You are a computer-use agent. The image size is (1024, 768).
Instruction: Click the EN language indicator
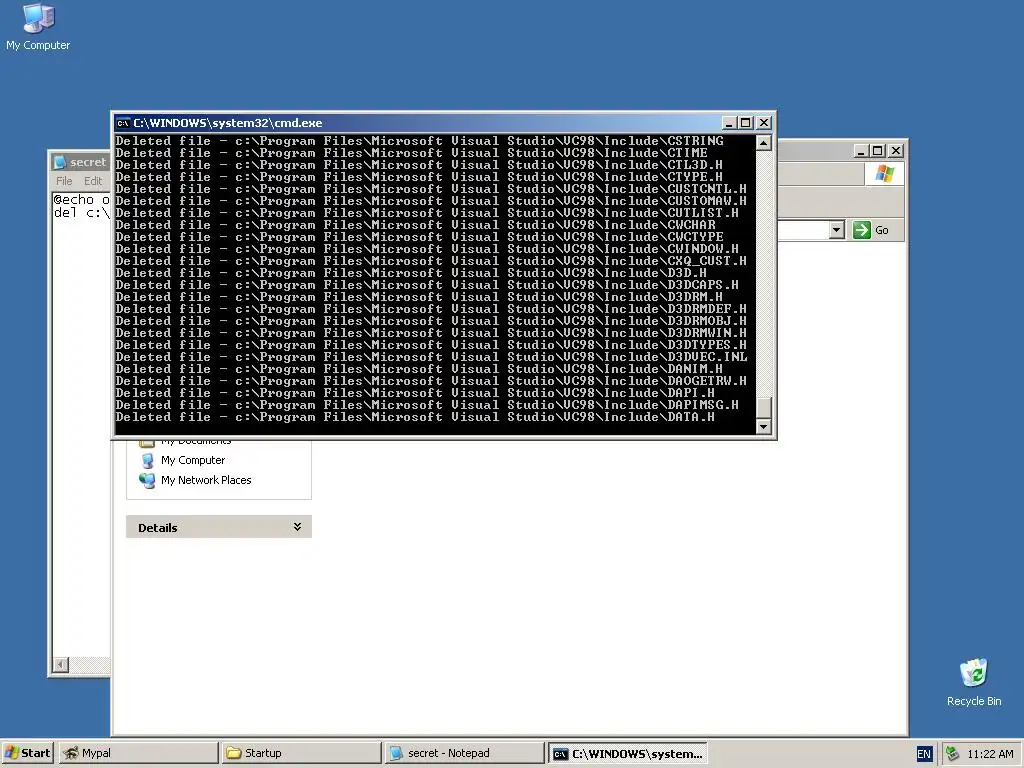(x=923, y=754)
